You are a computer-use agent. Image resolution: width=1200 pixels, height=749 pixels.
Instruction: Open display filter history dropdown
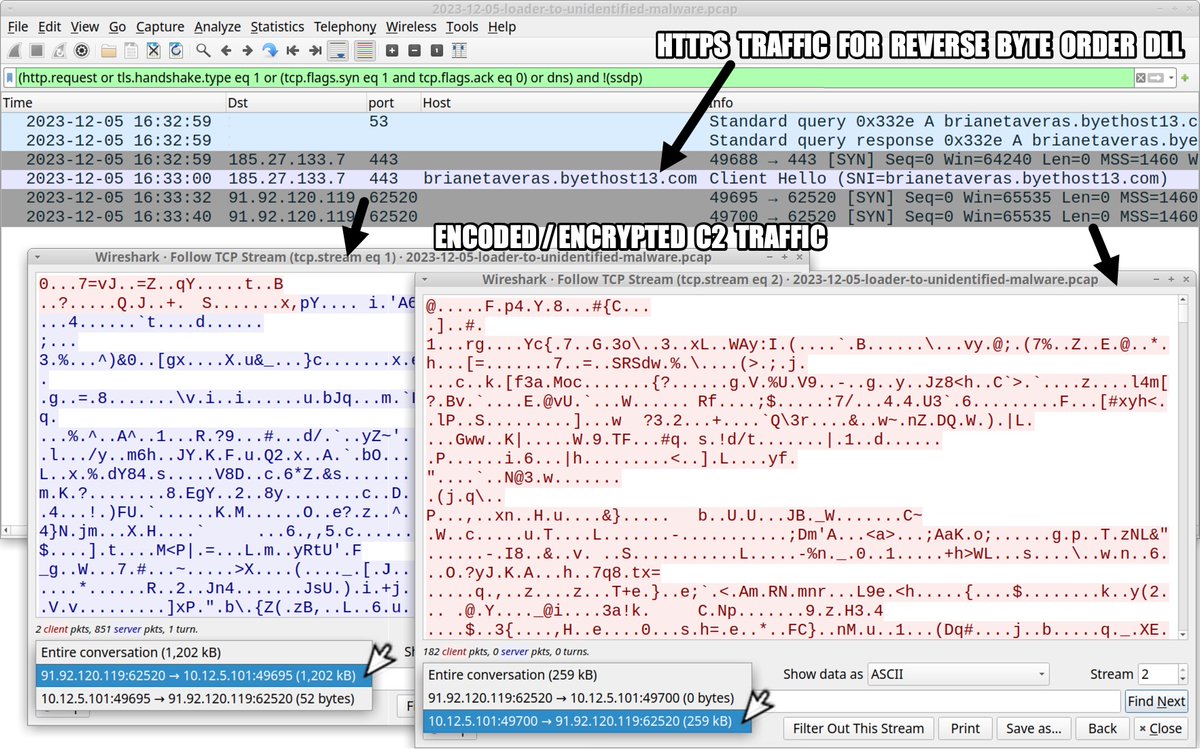pos(1171,77)
